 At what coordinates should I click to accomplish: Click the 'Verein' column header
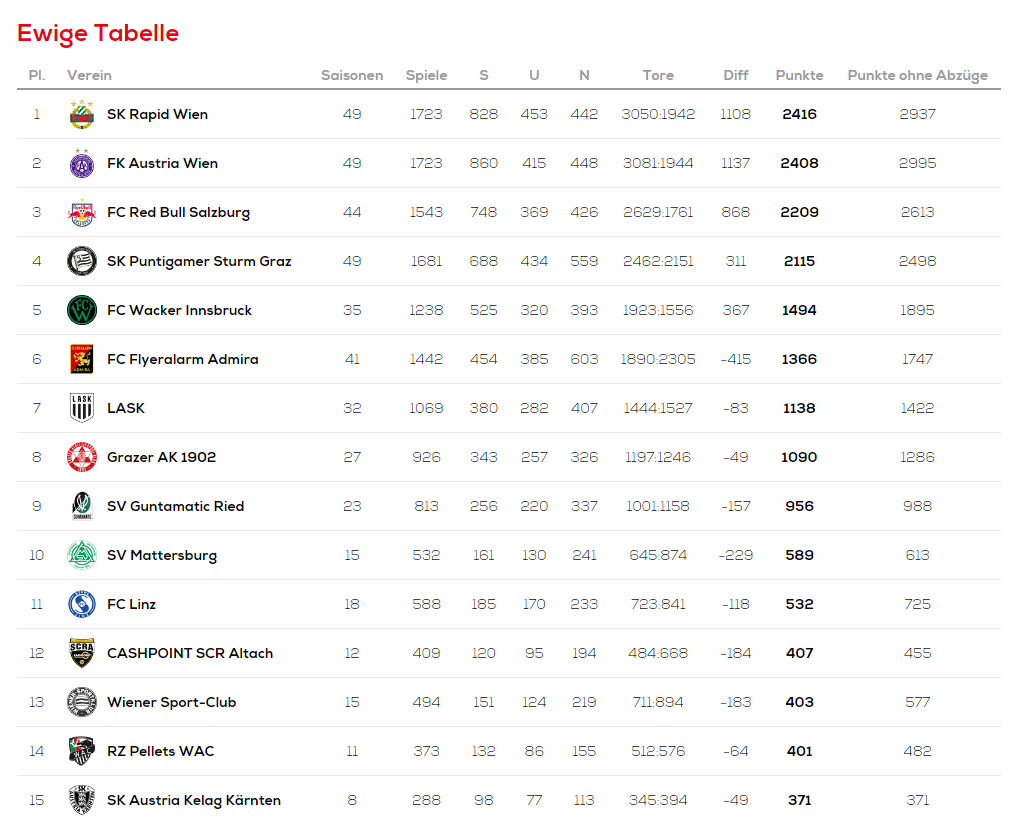(x=89, y=75)
